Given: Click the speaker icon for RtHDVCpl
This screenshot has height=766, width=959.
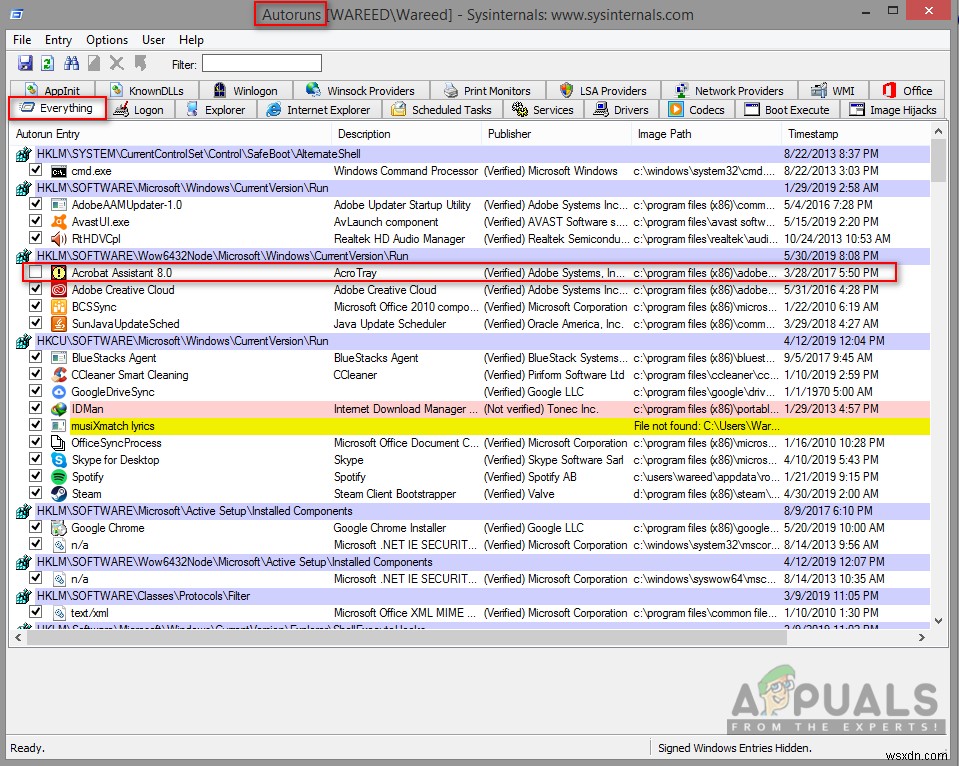Looking at the screenshot, I should 59,239.
